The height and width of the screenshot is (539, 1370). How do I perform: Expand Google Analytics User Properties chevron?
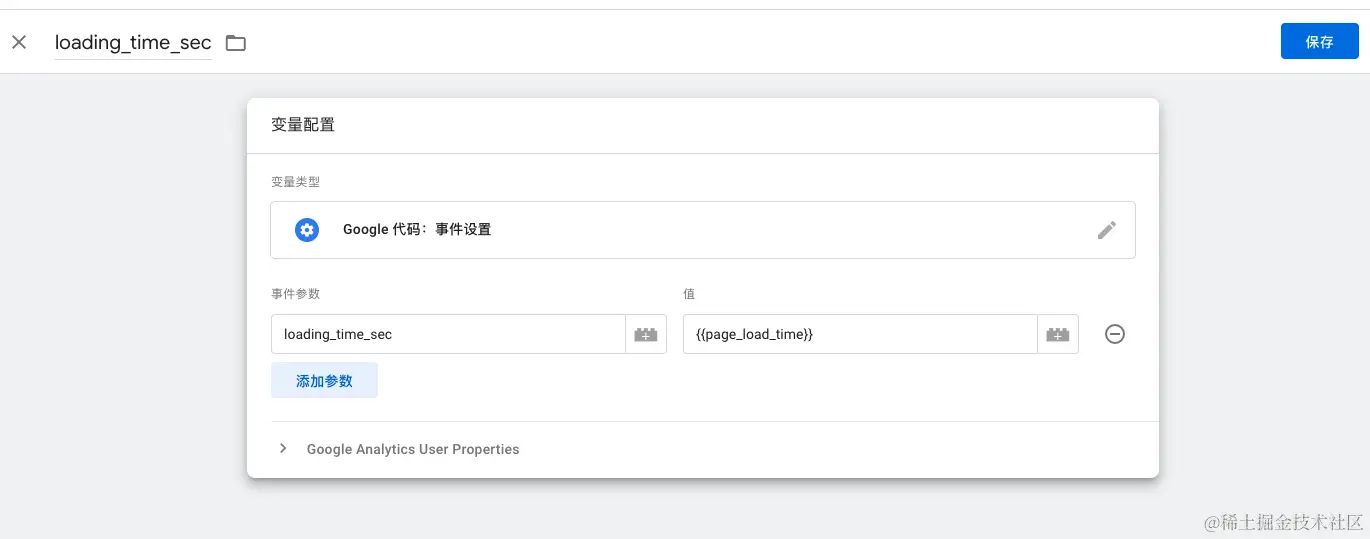pos(283,449)
